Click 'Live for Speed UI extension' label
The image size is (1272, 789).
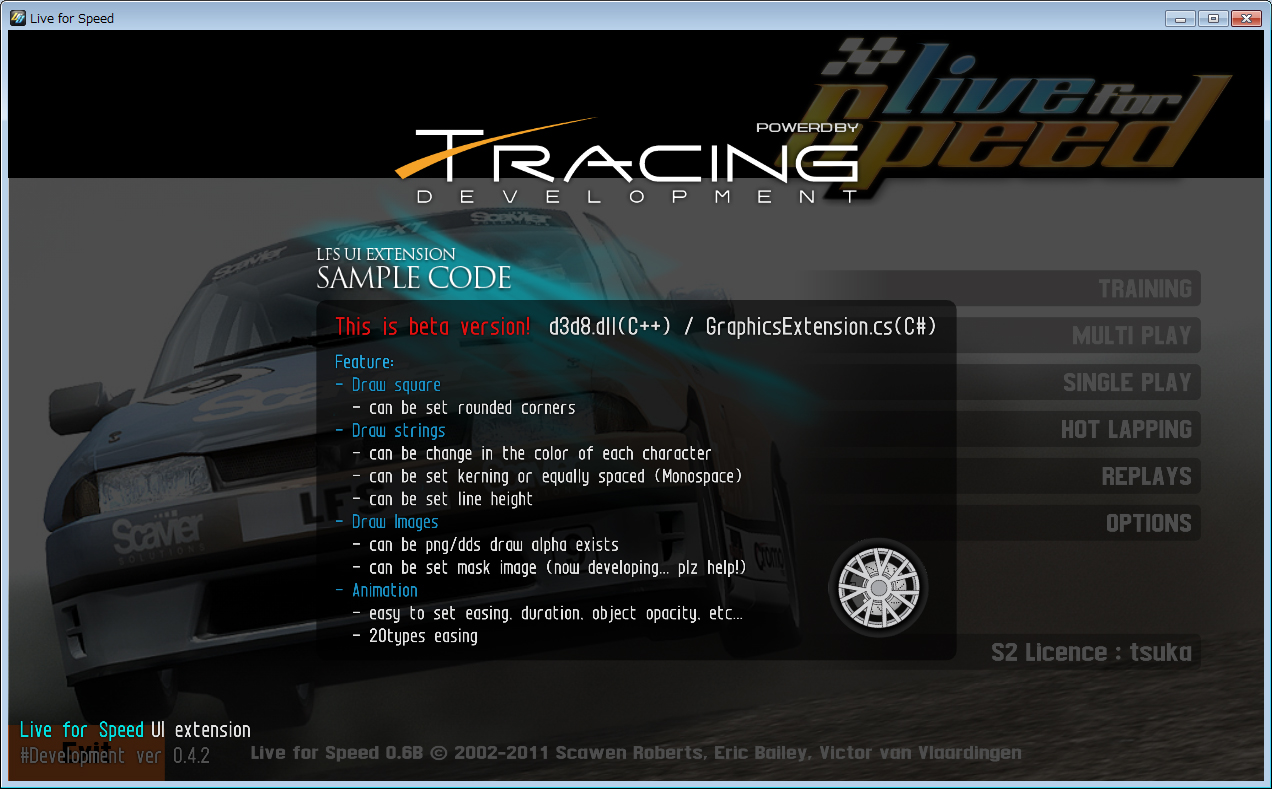coord(135,730)
